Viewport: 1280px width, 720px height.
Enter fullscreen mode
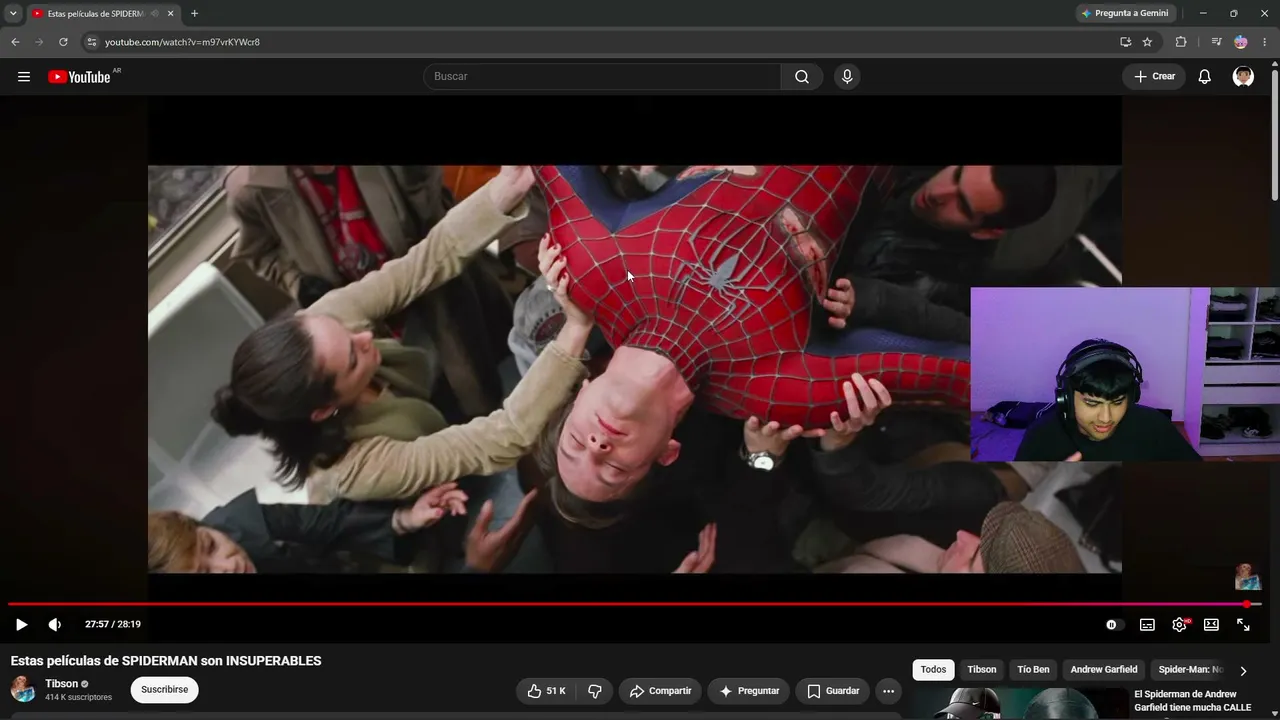point(1243,625)
